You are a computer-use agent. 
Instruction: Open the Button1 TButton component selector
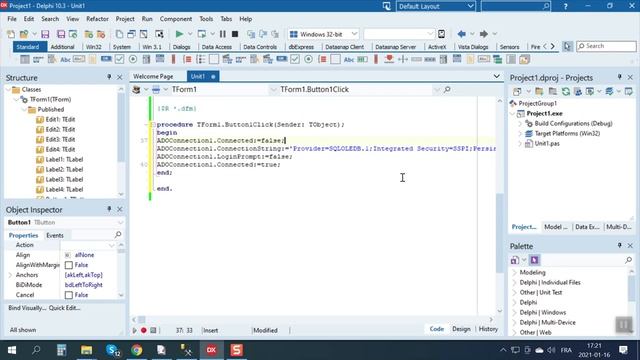point(65,222)
